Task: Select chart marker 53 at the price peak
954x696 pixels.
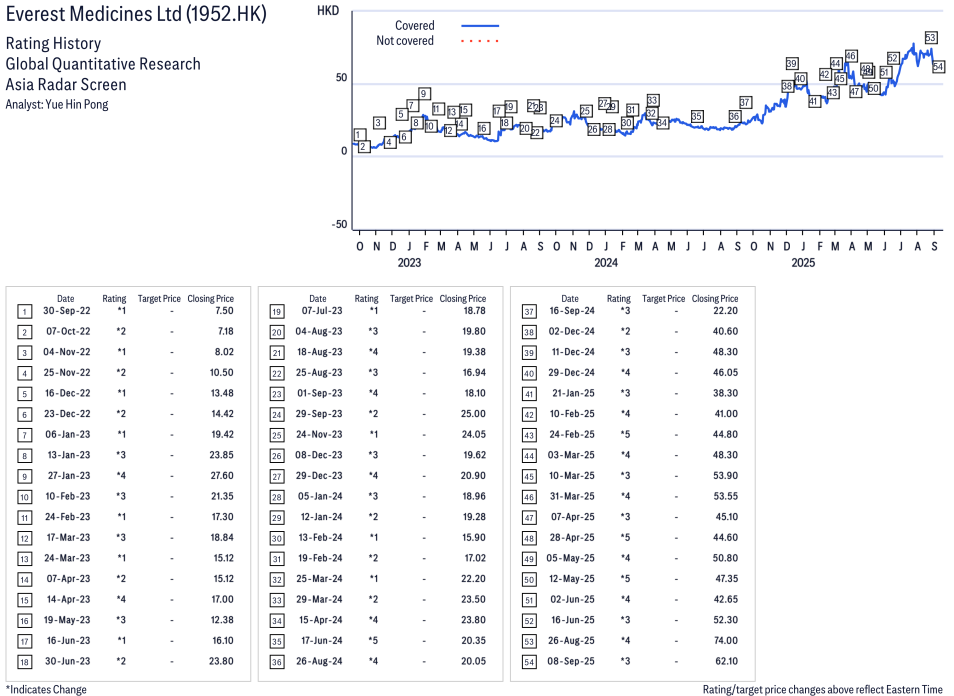Action: 930,38
